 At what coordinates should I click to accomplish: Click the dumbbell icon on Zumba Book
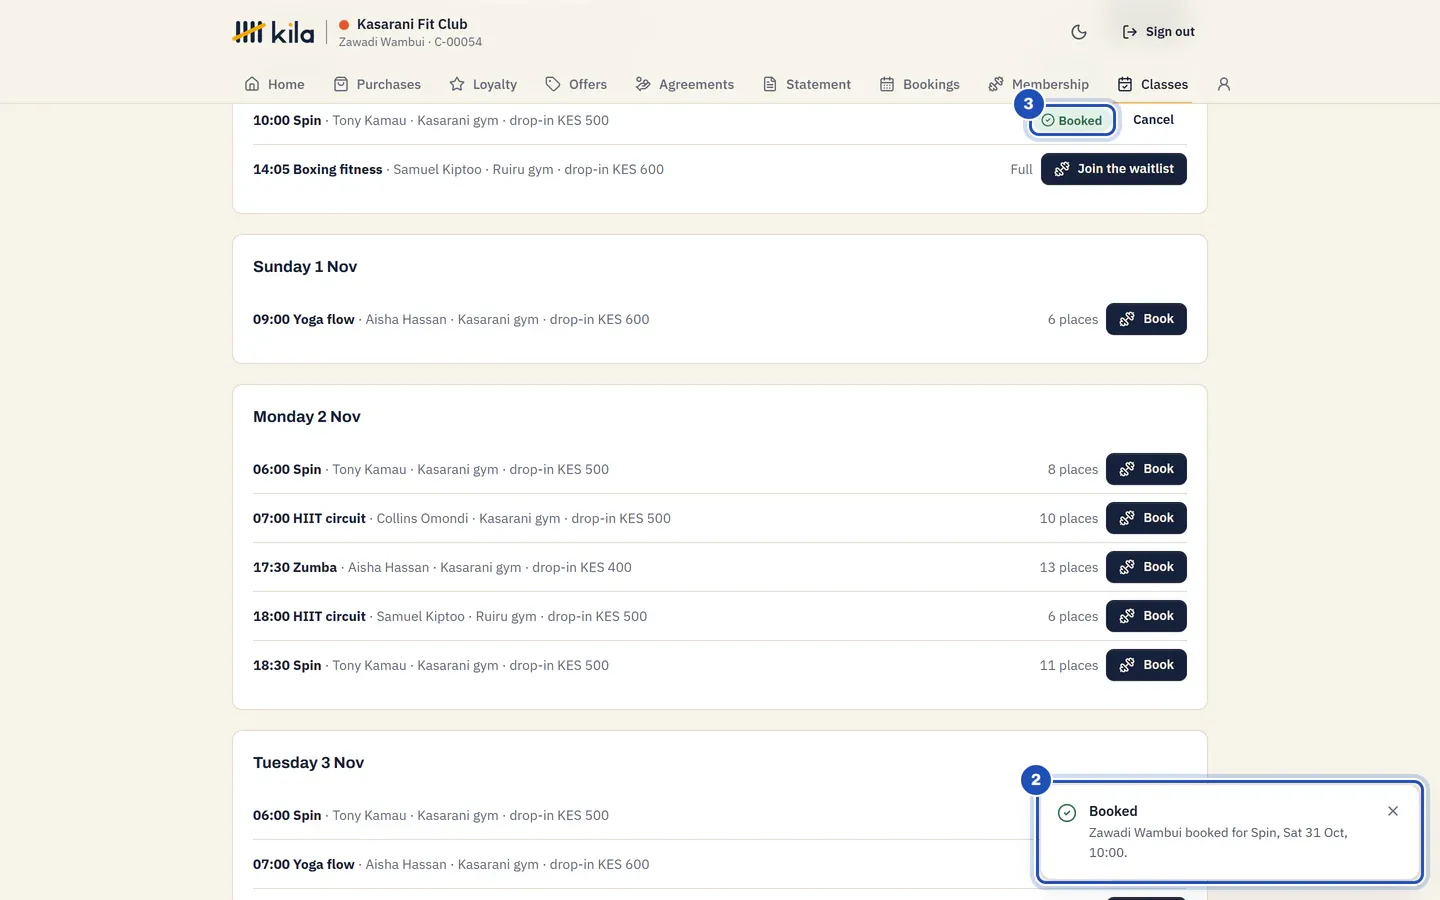[1127, 567]
